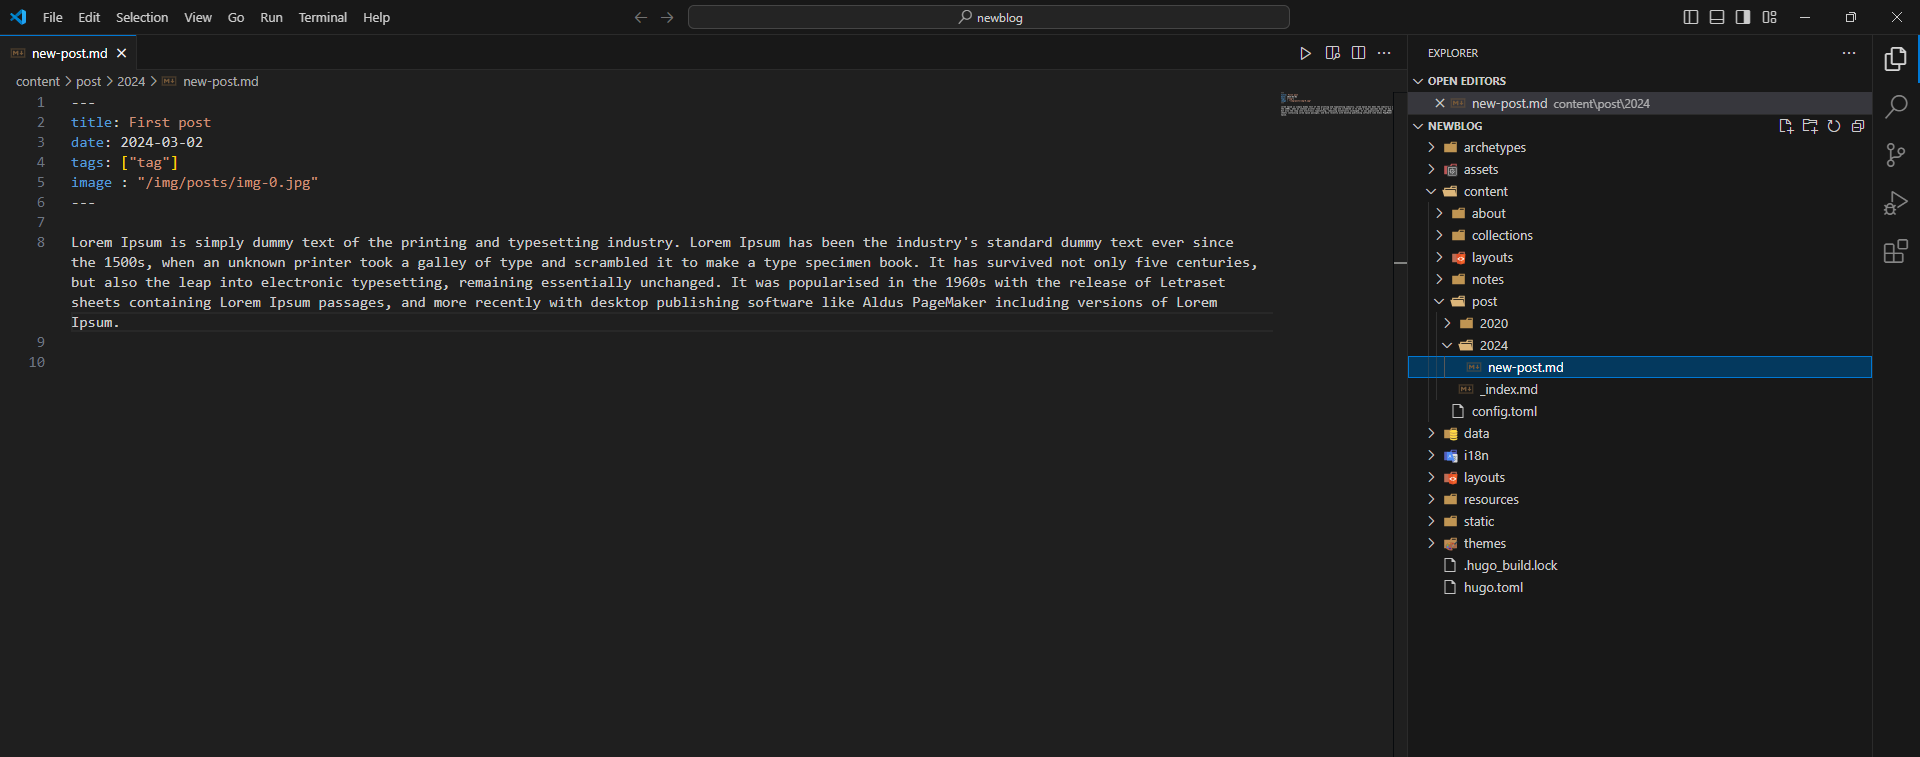Expand the 2020 folder under post
The image size is (1920, 757).
coord(1493,324)
